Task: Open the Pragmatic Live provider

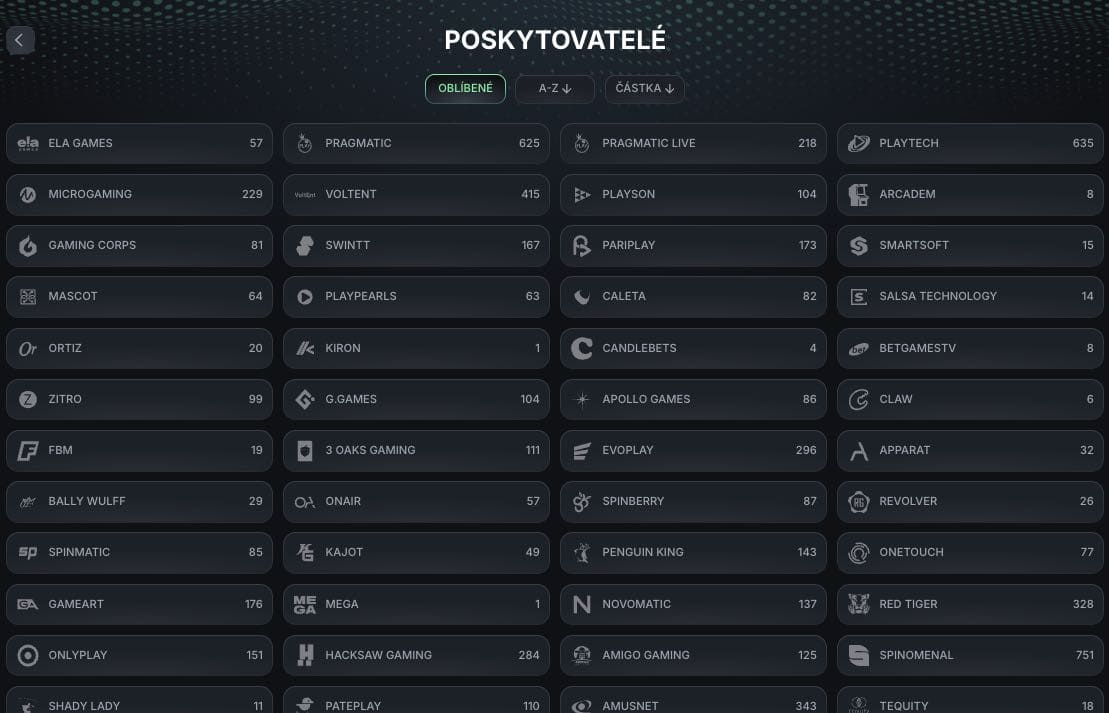Action: [x=692, y=143]
